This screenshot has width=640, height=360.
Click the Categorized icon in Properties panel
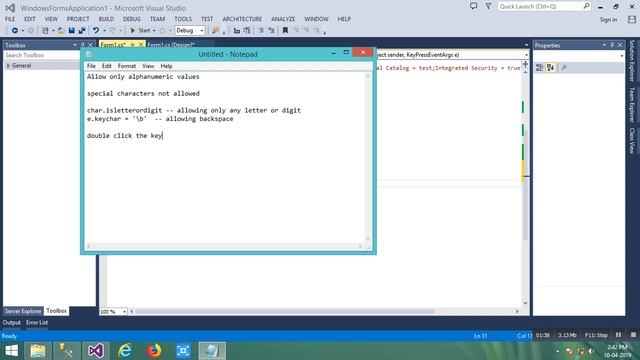point(540,68)
